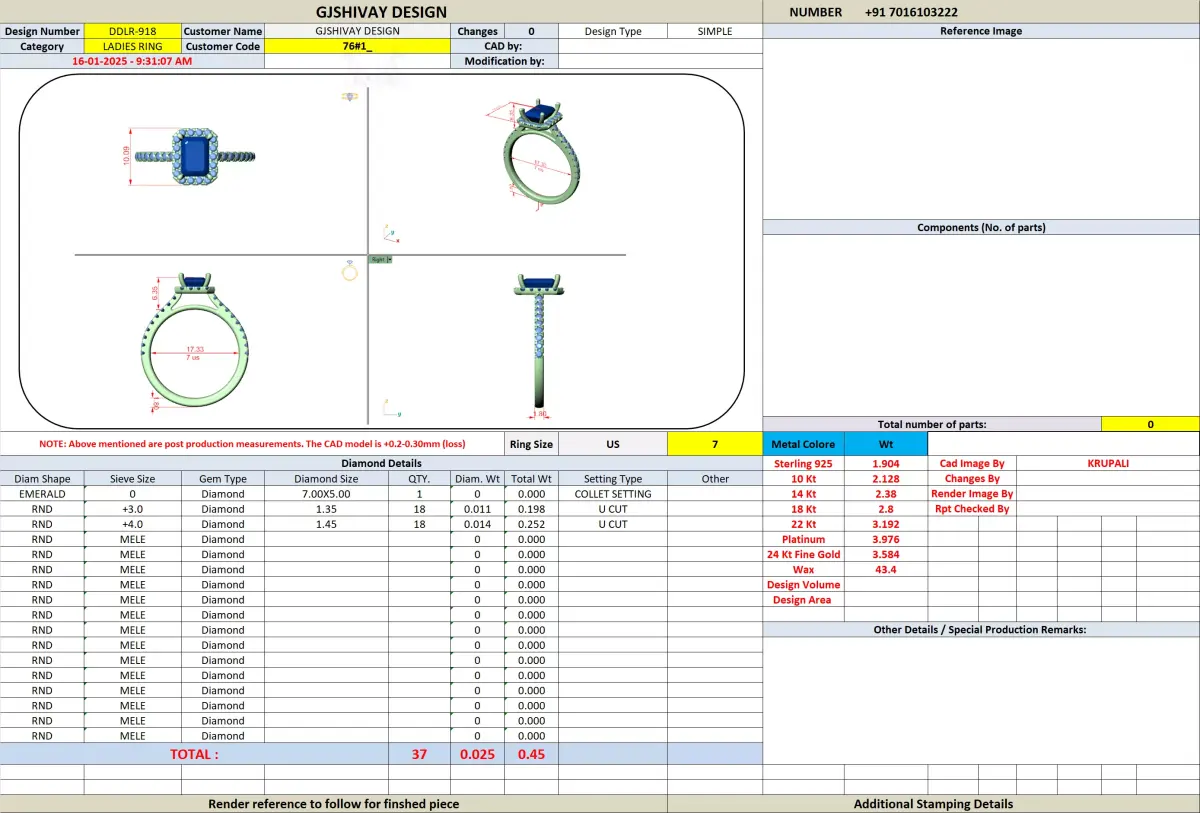
Task: Click the Reference Image header
Action: [x=981, y=31]
